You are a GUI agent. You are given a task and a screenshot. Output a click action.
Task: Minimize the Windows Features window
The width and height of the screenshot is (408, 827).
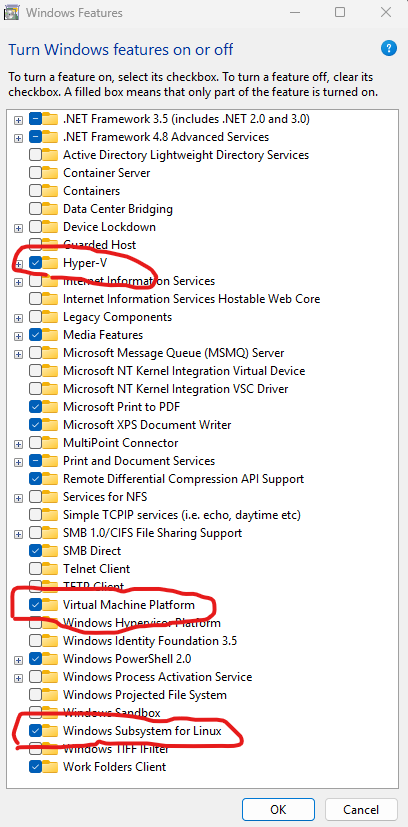click(294, 12)
